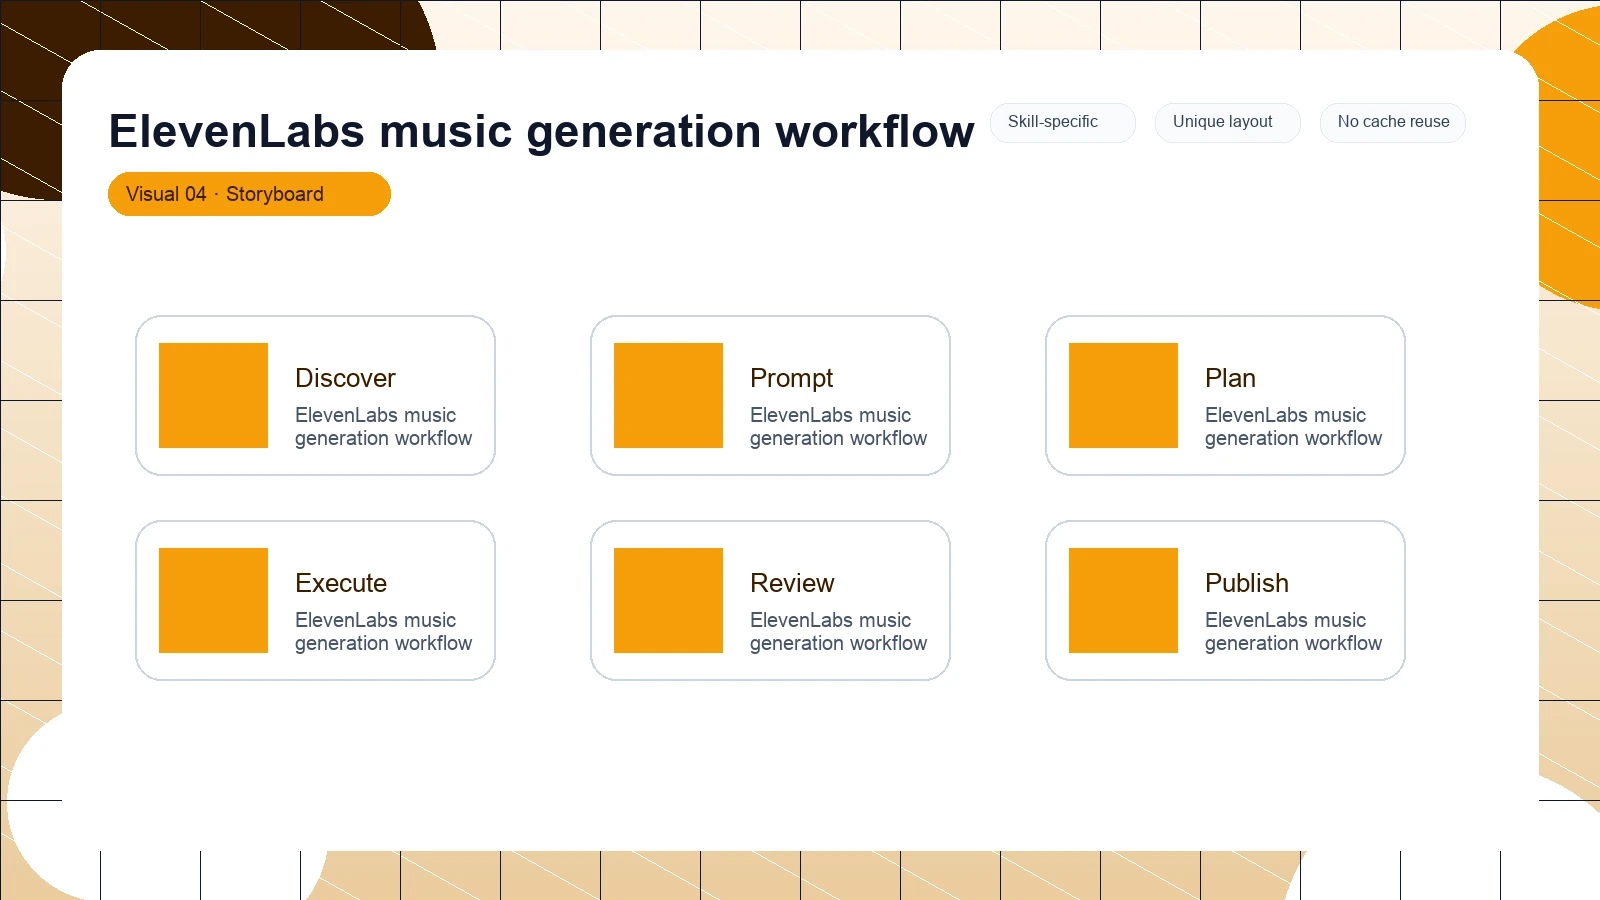The image size is (1600, 900).
Task: Click the description text under Prompt
Action: (838, 427)
